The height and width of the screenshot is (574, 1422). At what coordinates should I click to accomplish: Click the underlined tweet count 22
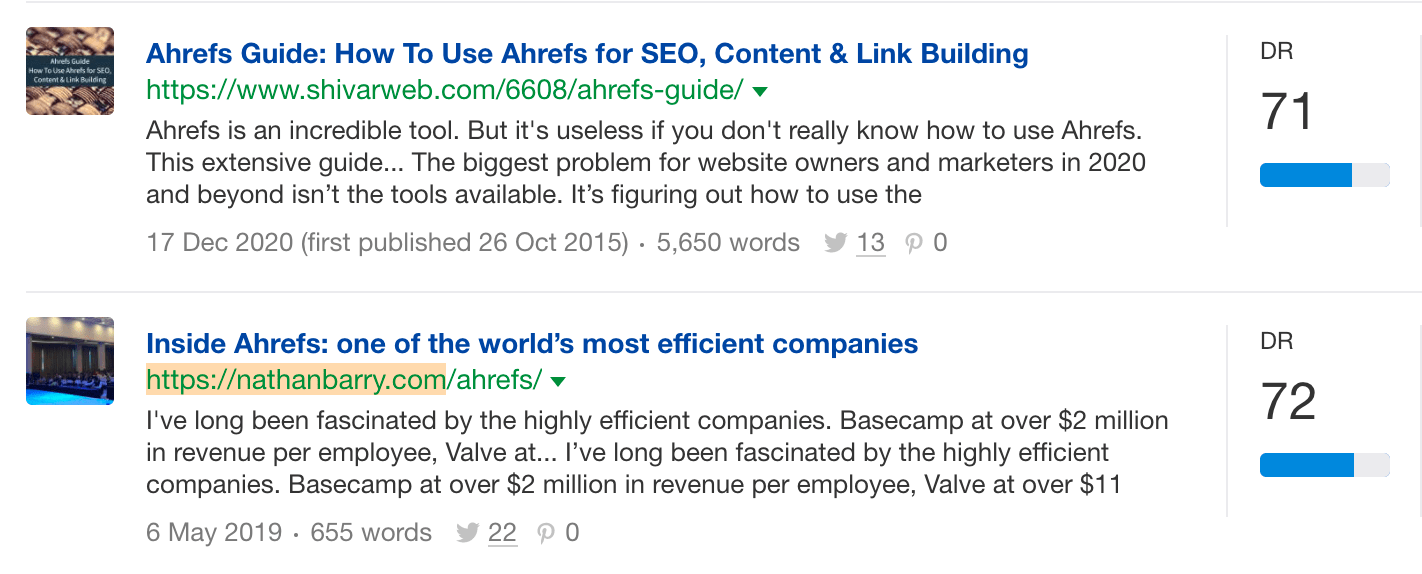(x=502, y=533)
